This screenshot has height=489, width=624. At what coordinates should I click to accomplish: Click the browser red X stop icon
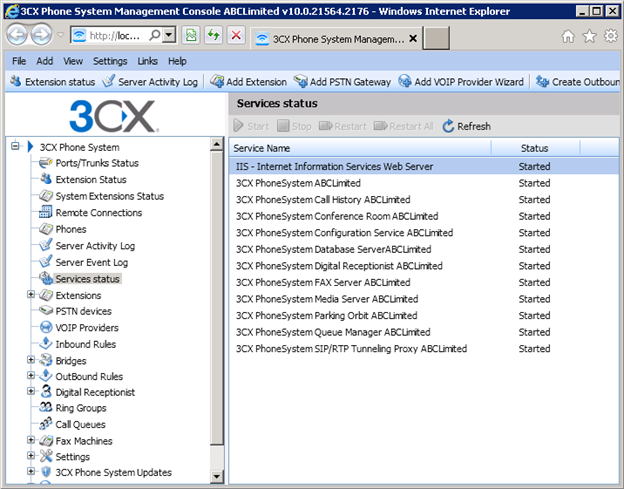pyautogui.click(x=236, y=35)
